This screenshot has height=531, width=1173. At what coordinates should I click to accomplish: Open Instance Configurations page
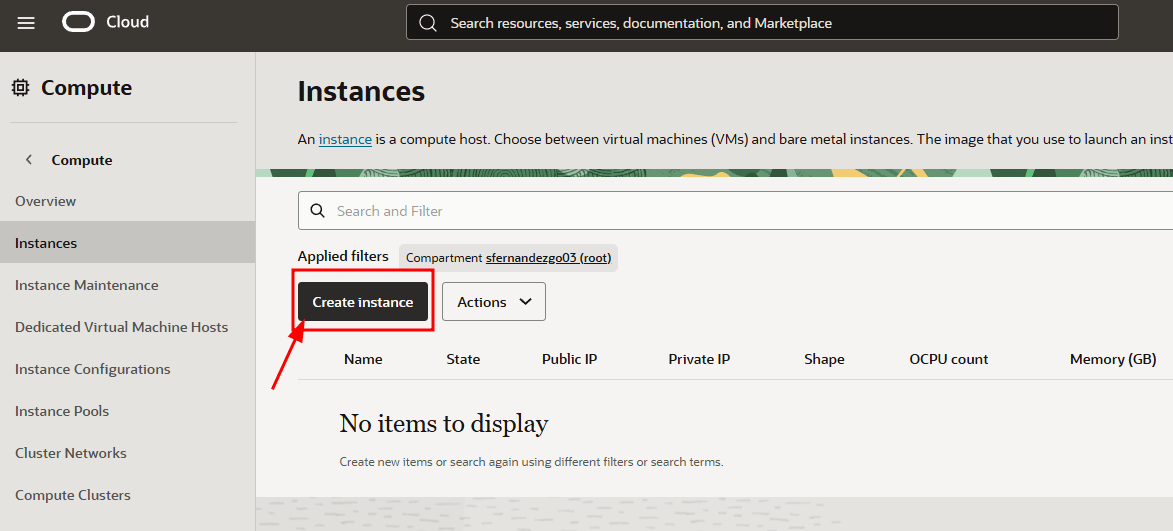pyautogui.click(x=93, y=369)
